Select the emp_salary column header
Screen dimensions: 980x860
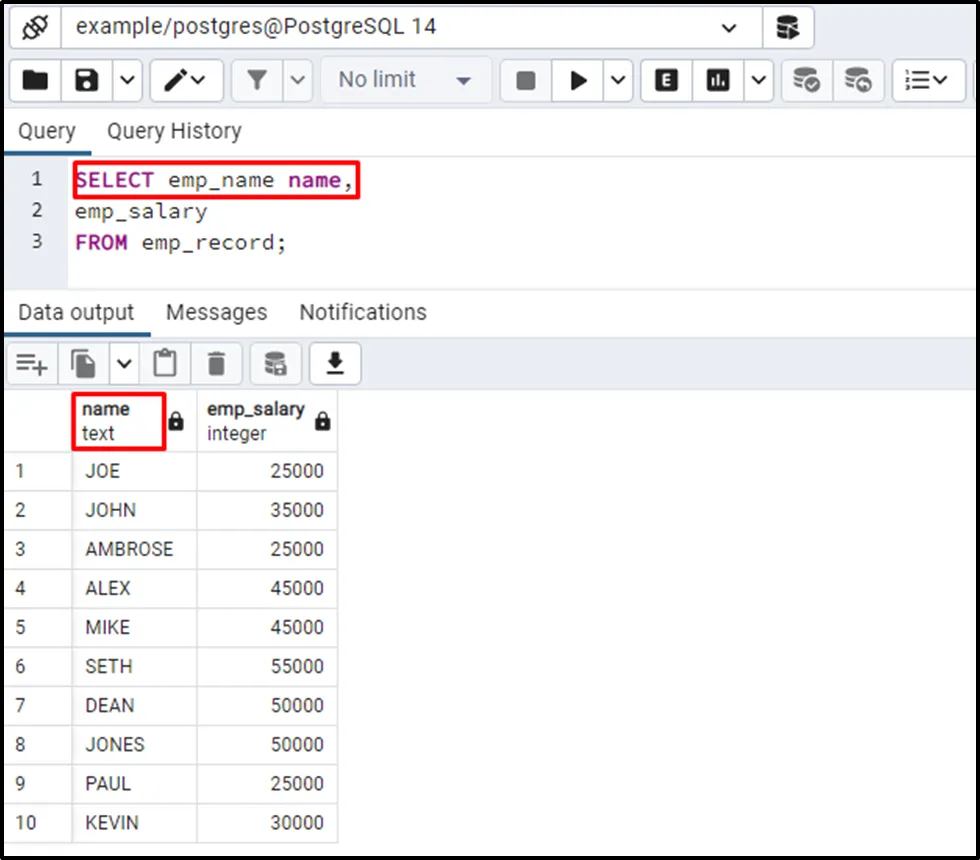tap(256, 420)
